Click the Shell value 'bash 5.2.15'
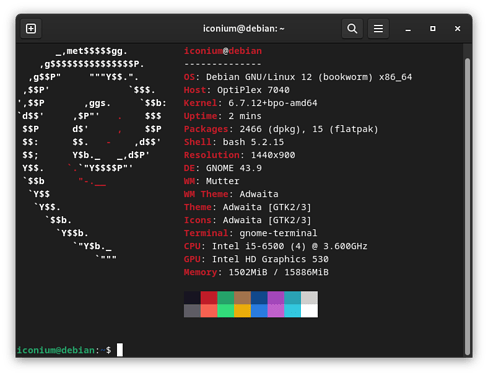488x375 pixels. pyautogui.click(x=253, y=142)
